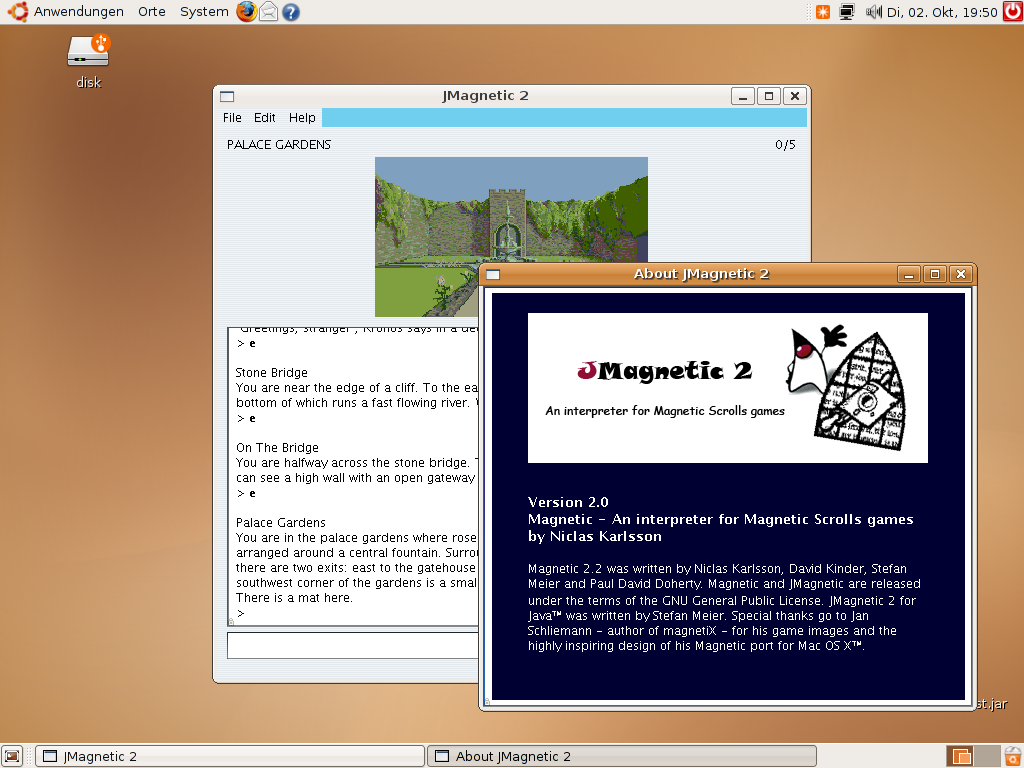Open the orange update notifier icon

point(822,12)
